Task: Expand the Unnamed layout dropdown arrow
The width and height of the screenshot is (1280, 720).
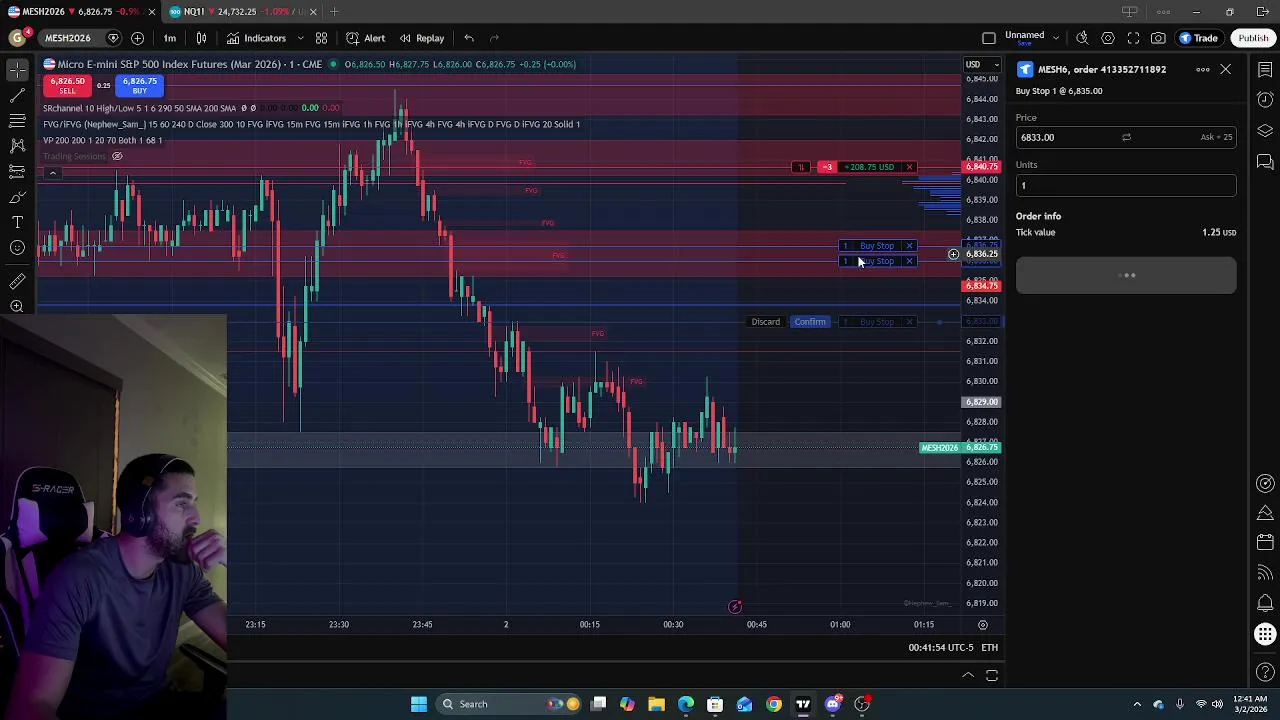Action: pyautogui.click(x=1055, y=37)
